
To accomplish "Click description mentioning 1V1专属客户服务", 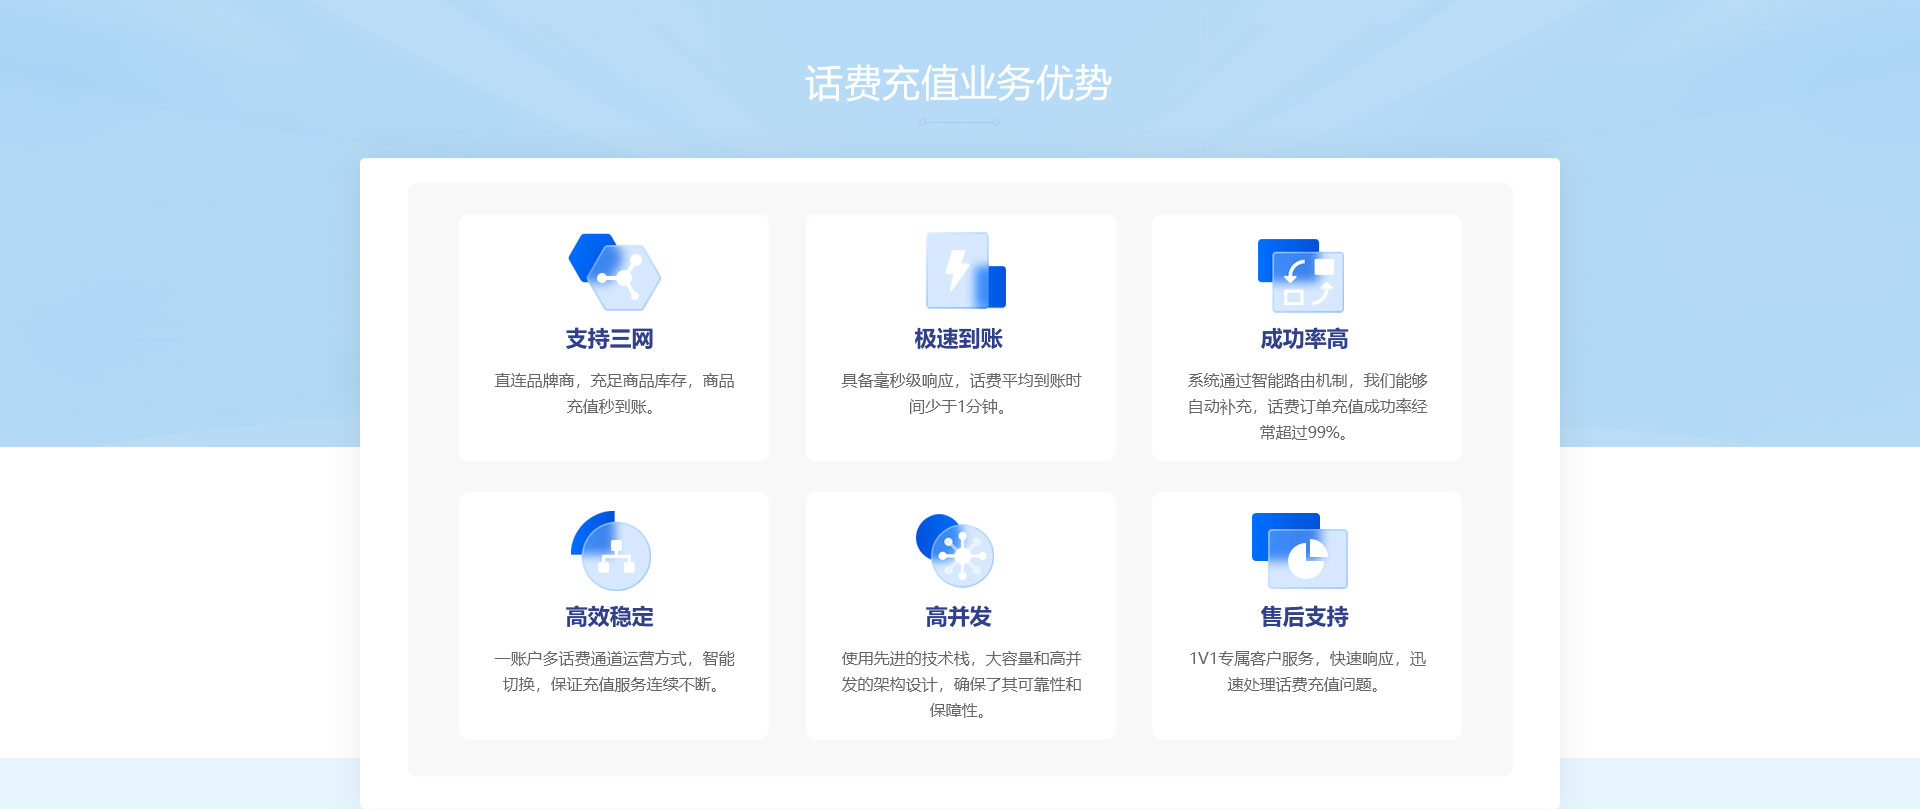I will [1307, 671].
